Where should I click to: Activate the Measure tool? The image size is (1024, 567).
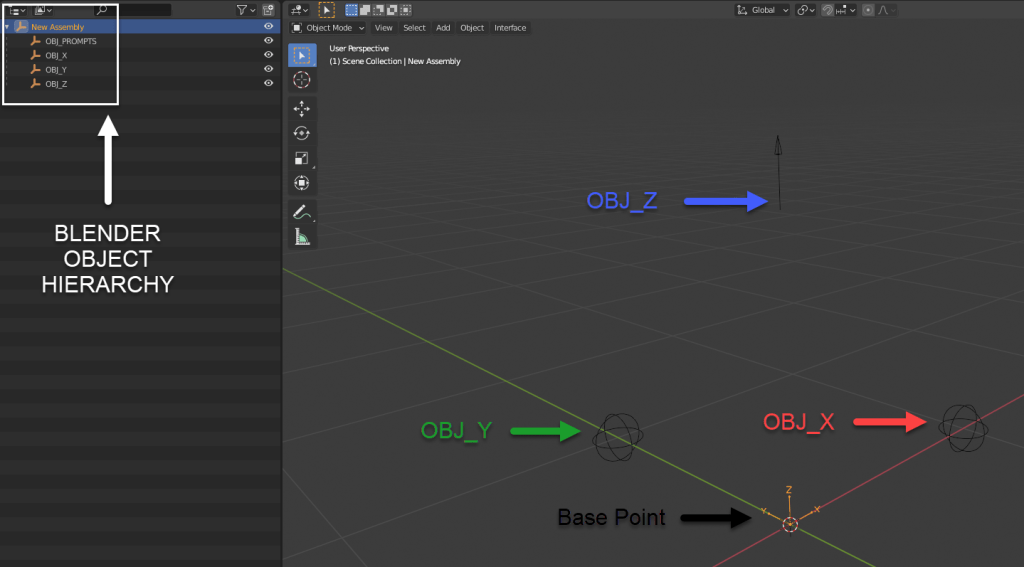[301, 237]
